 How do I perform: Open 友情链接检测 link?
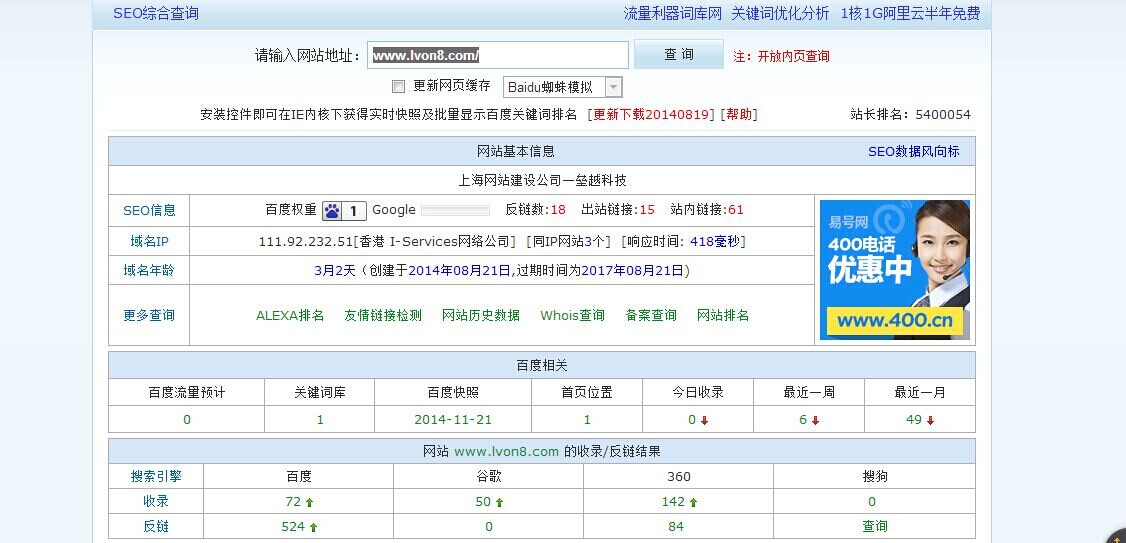coord(383,315)
